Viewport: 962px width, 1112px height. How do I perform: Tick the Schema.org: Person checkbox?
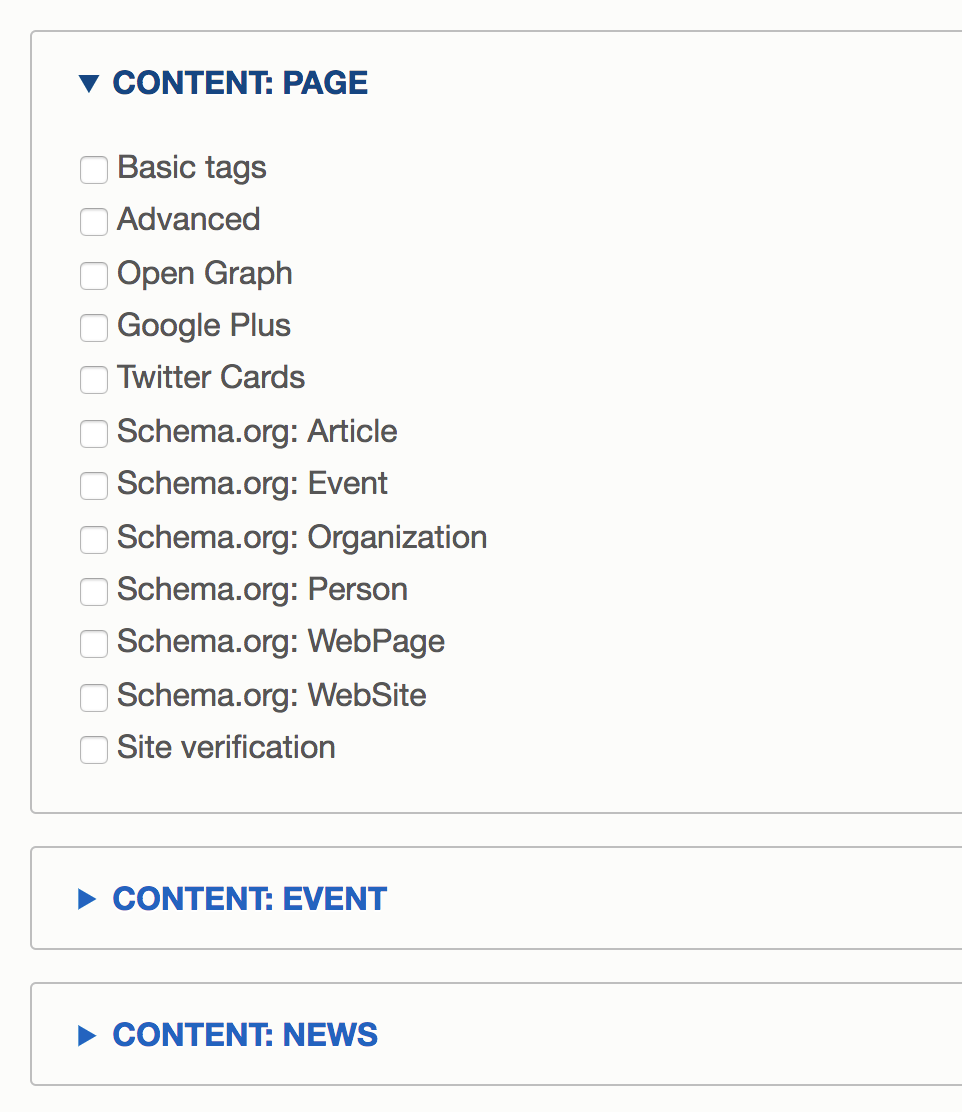[x=94, y=591]
